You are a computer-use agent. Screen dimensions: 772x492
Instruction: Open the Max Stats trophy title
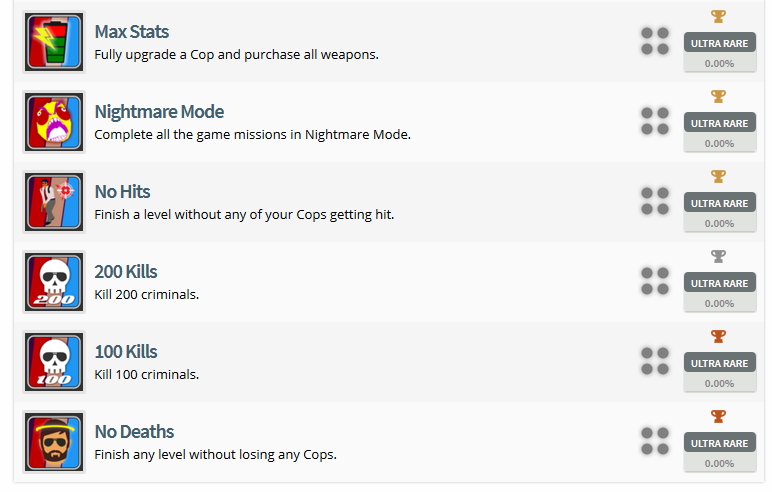[131, 32]
